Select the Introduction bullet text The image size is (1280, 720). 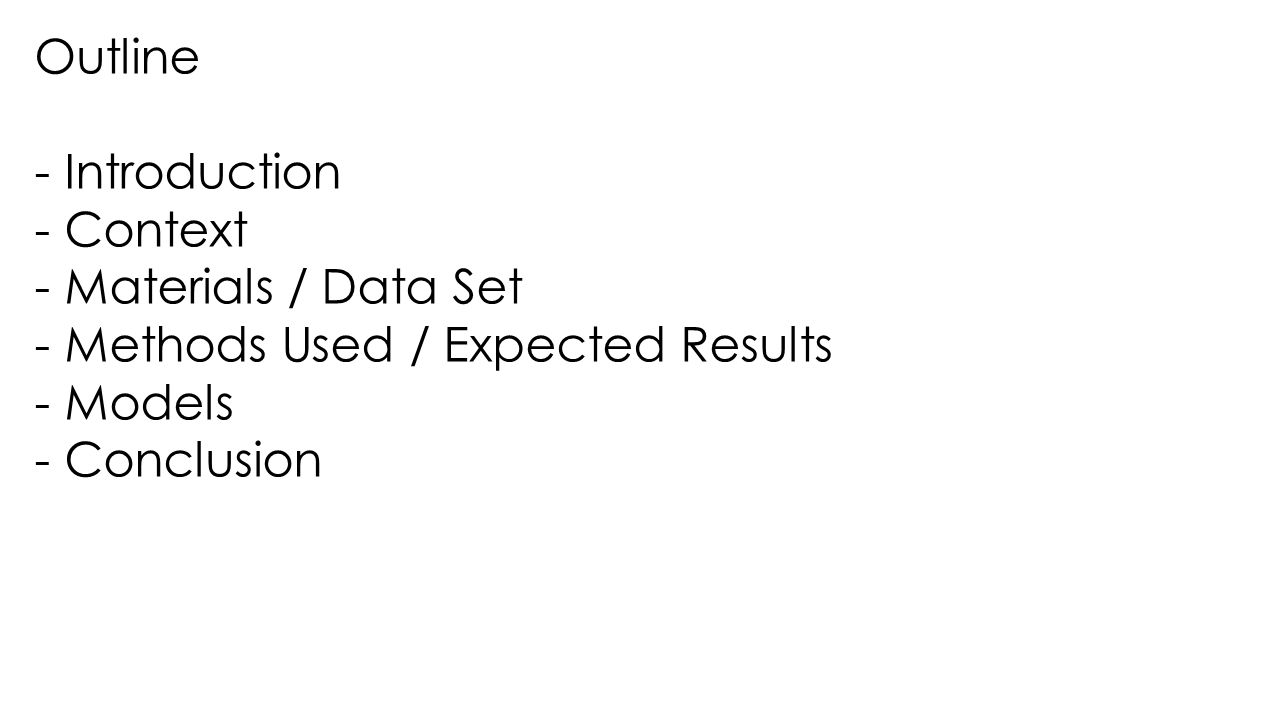203,172
